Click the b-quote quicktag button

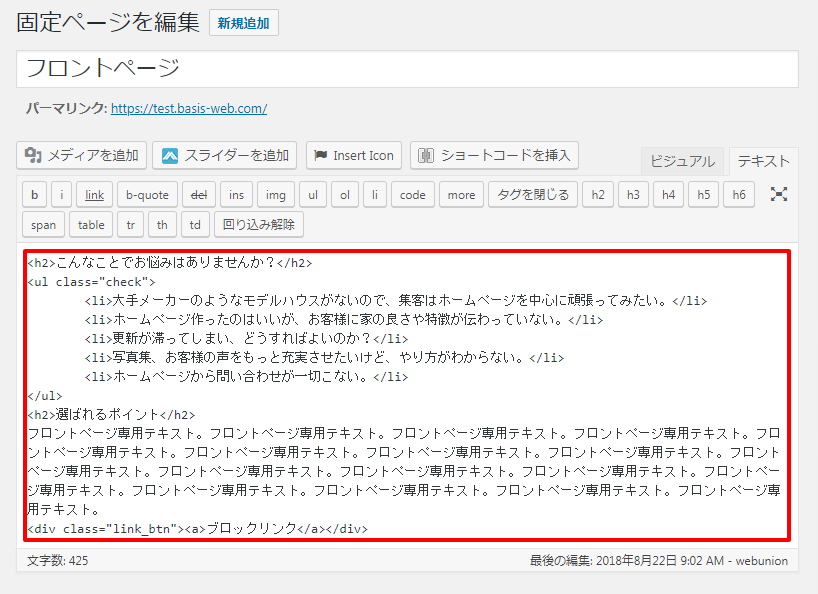(x=148, y=195)
